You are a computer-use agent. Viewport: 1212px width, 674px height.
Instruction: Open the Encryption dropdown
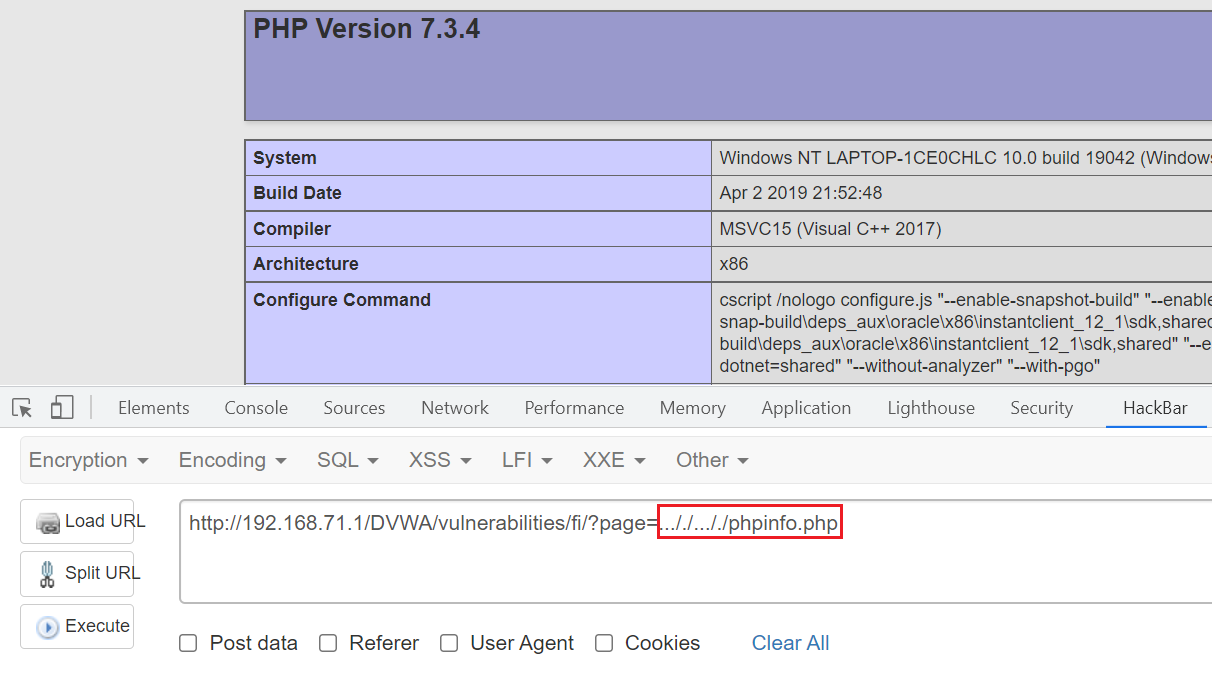point(87,460)
